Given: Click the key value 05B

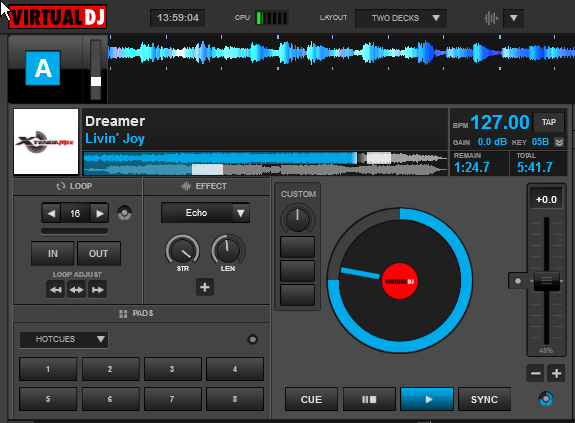Looking at the screenshot, I should coord(540,142).
